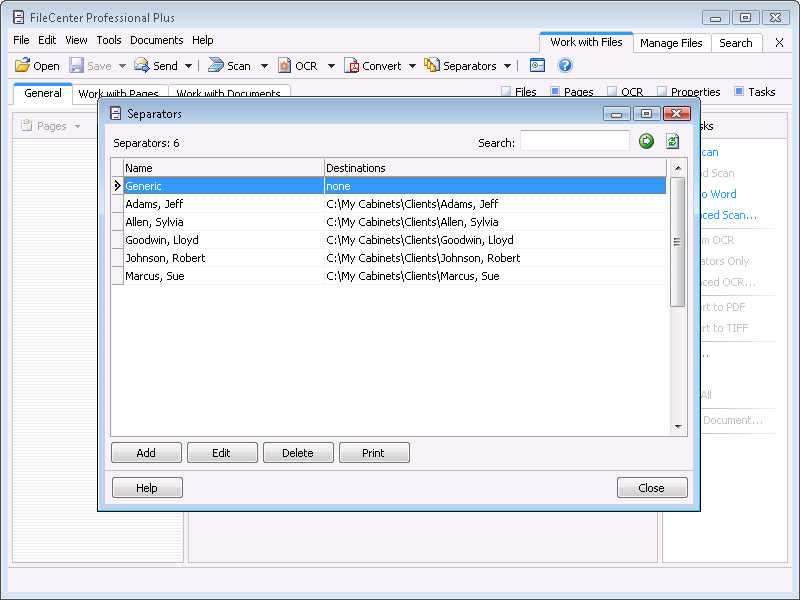Open the Documents menu
800x600 pixels.
[156, 40]
